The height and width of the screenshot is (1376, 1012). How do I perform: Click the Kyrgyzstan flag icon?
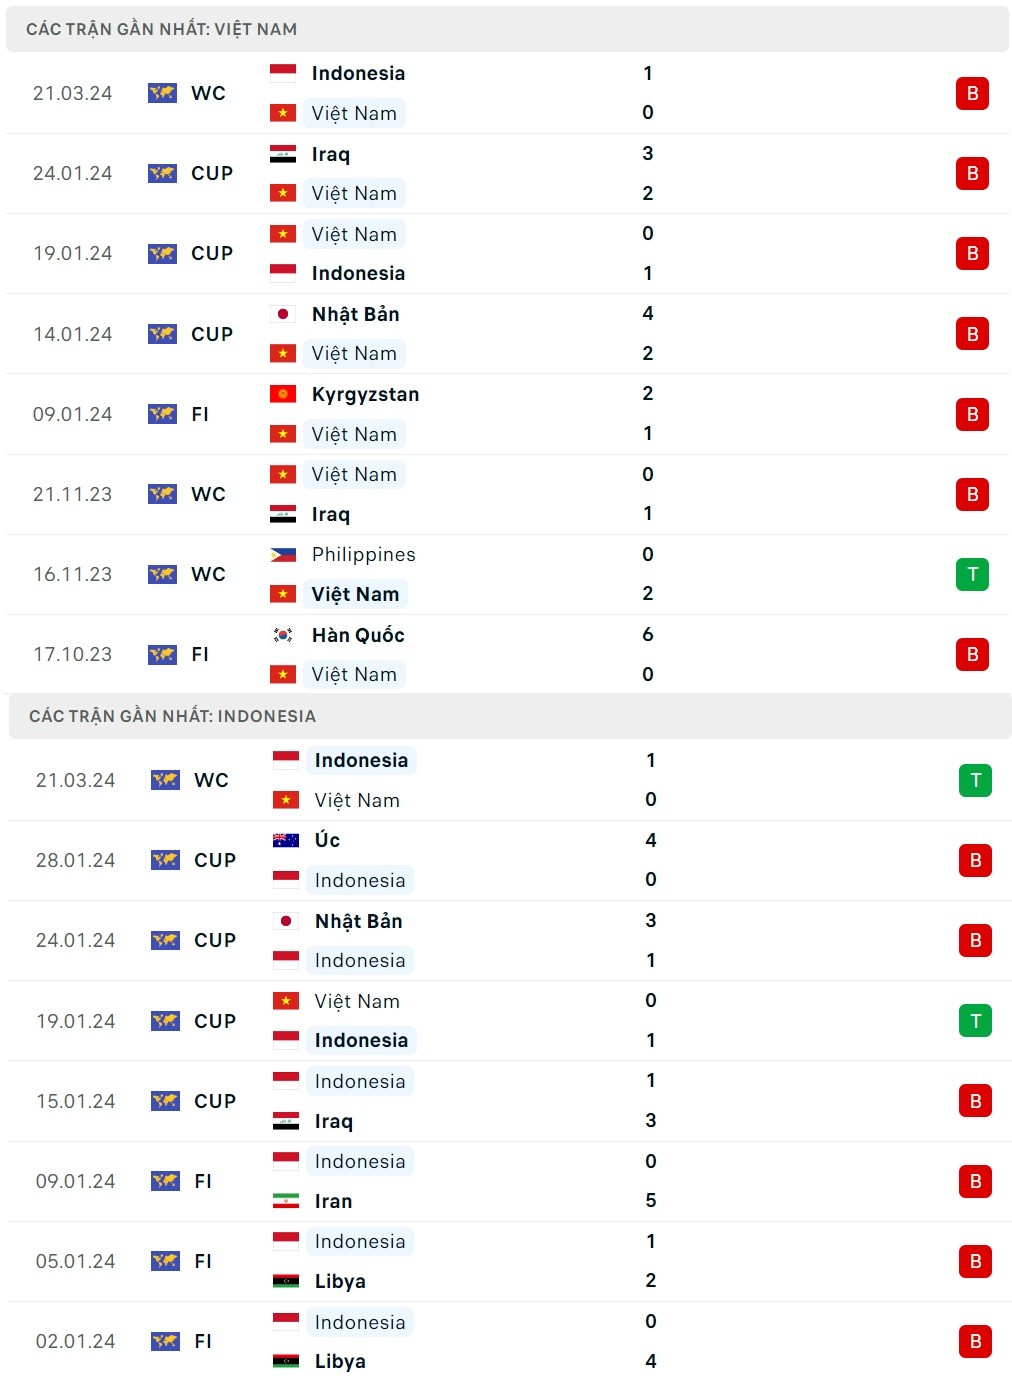point(283,394)
